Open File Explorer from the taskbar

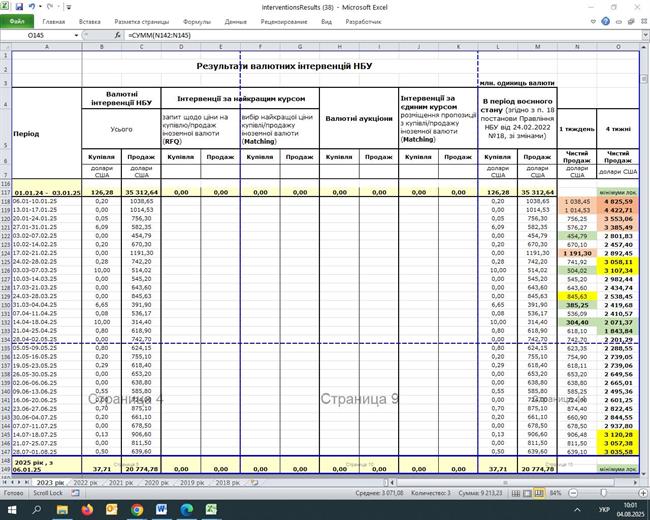click(62, 510)
